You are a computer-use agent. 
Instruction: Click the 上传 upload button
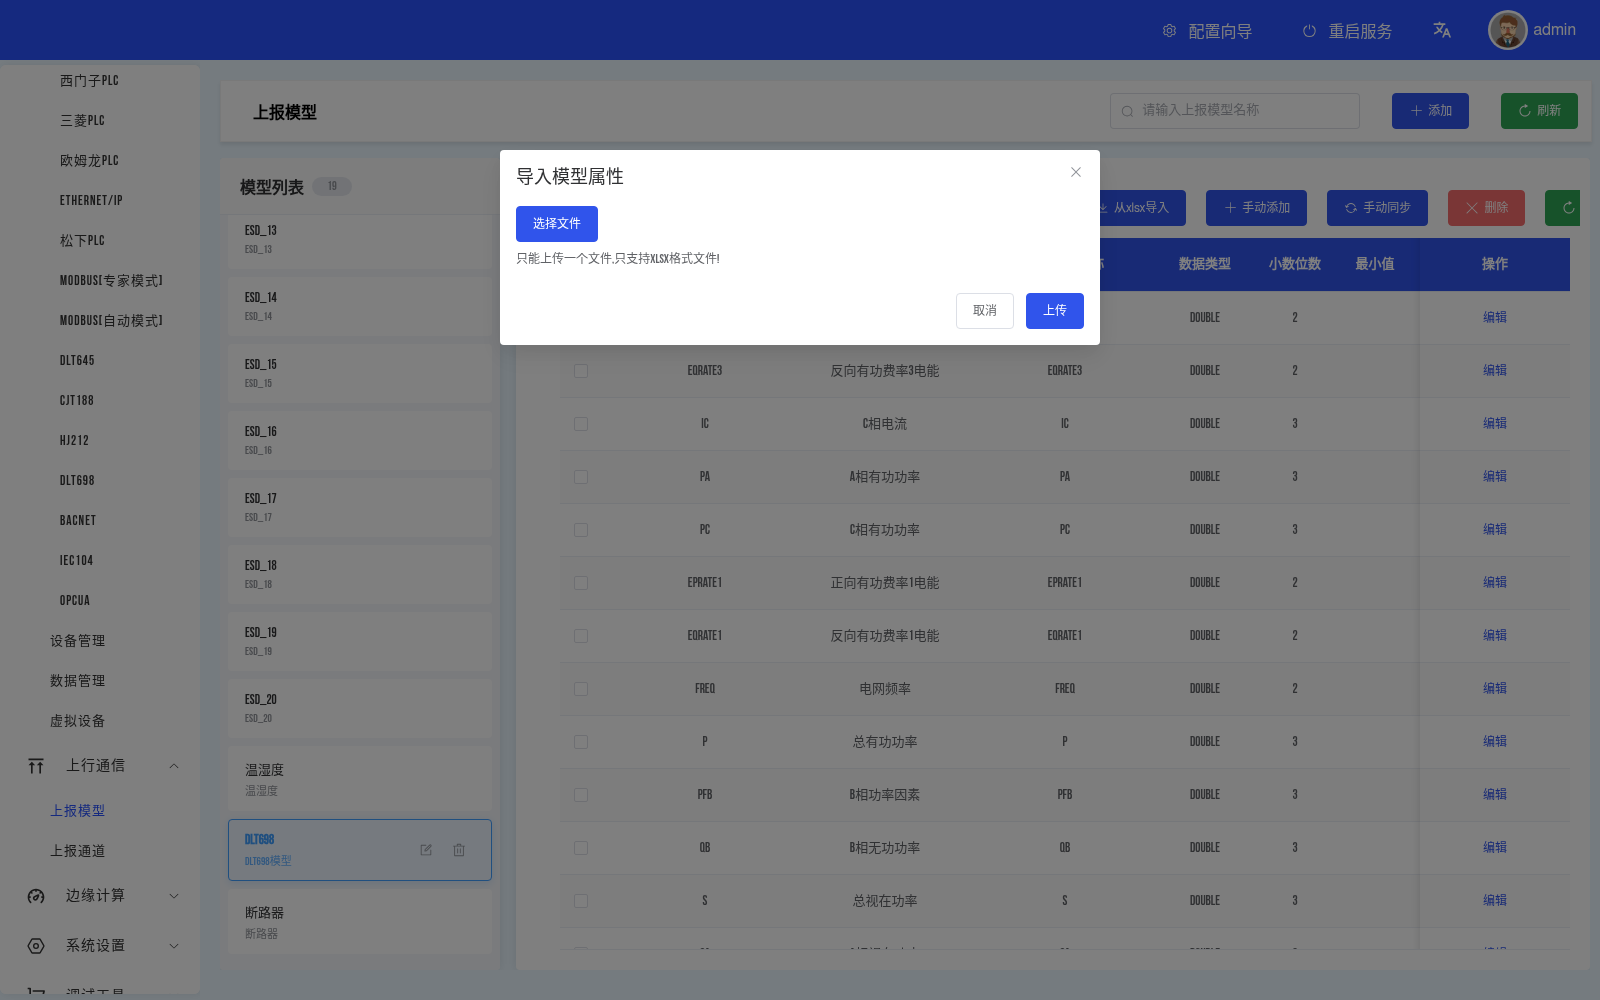click(1055, 311)
